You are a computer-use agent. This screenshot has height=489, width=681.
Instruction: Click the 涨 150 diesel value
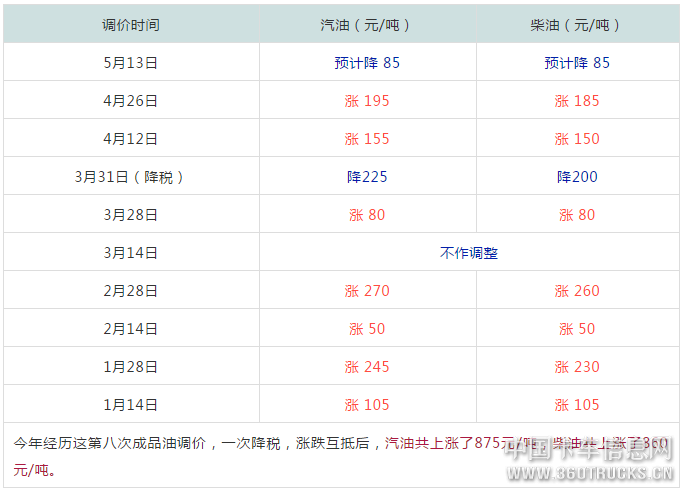(x=578, y=139)
